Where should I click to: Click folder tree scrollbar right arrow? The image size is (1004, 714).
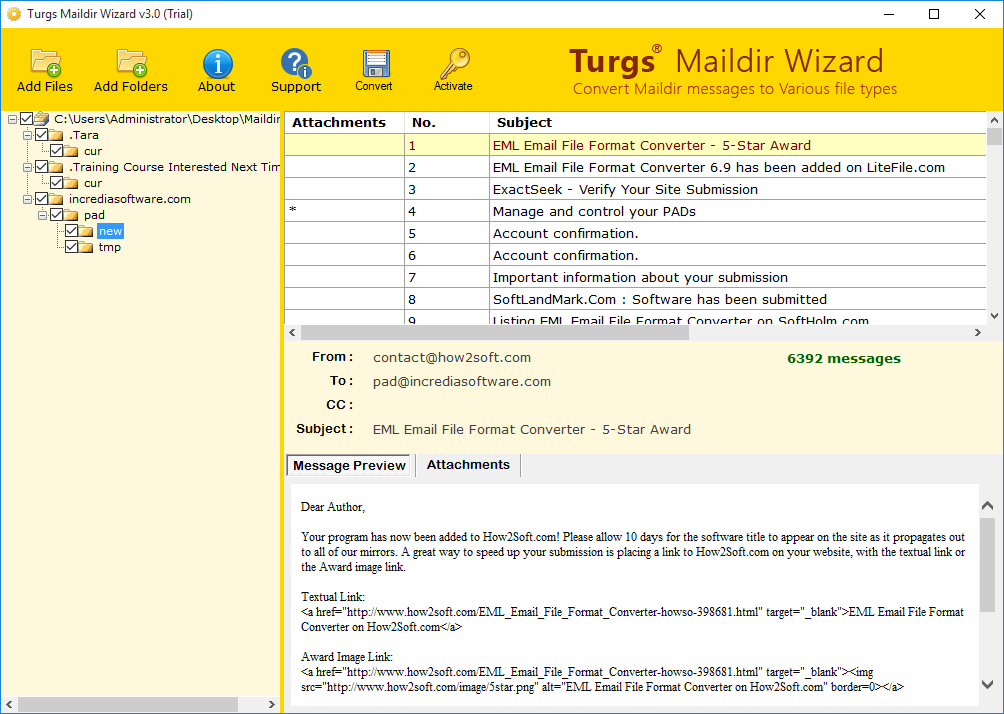pyautogui.click(x=271, y=704)
